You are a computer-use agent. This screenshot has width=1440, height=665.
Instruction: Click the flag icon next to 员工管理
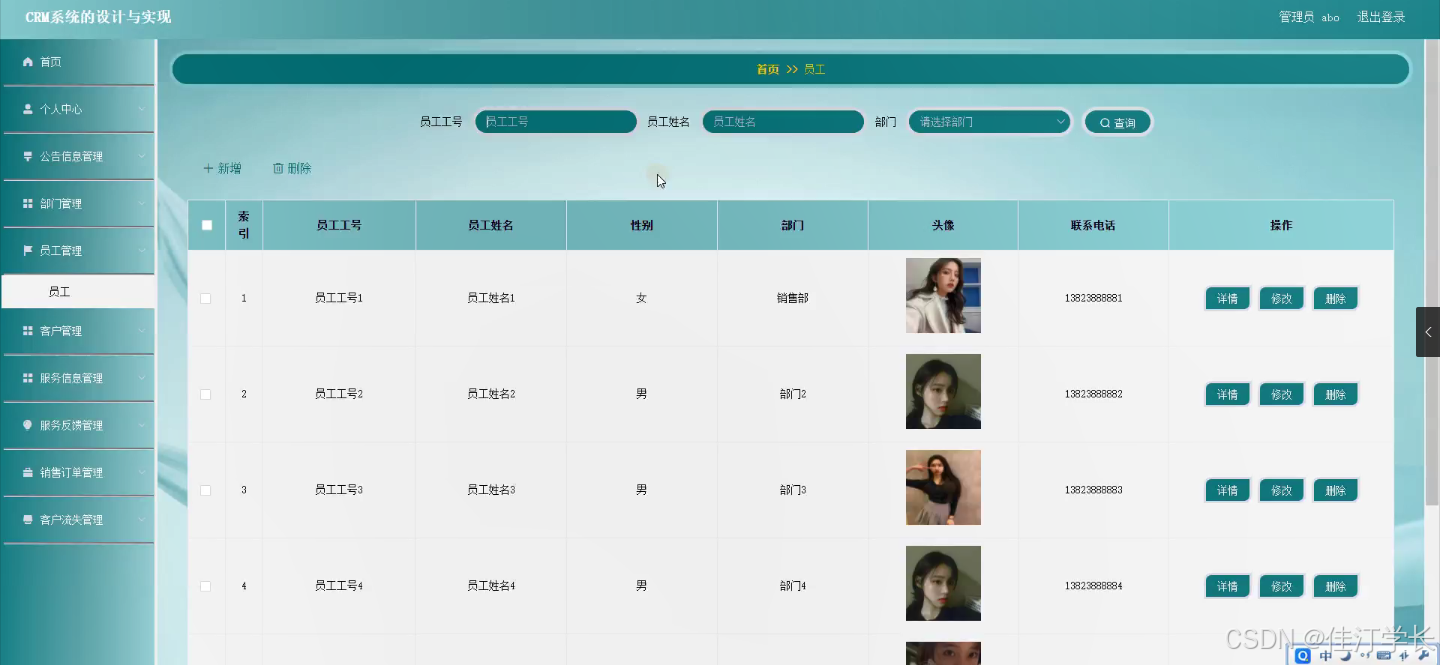click(x=29, y=250)
